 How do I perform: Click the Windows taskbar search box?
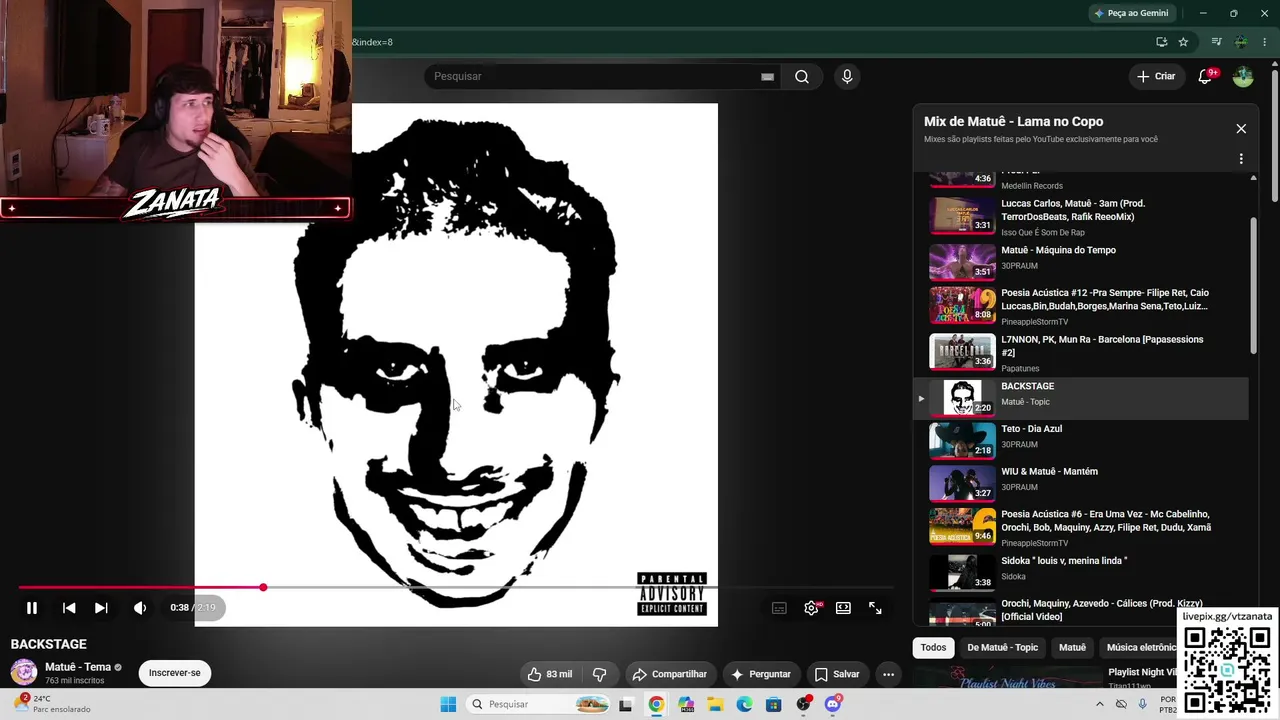[539, 704]
